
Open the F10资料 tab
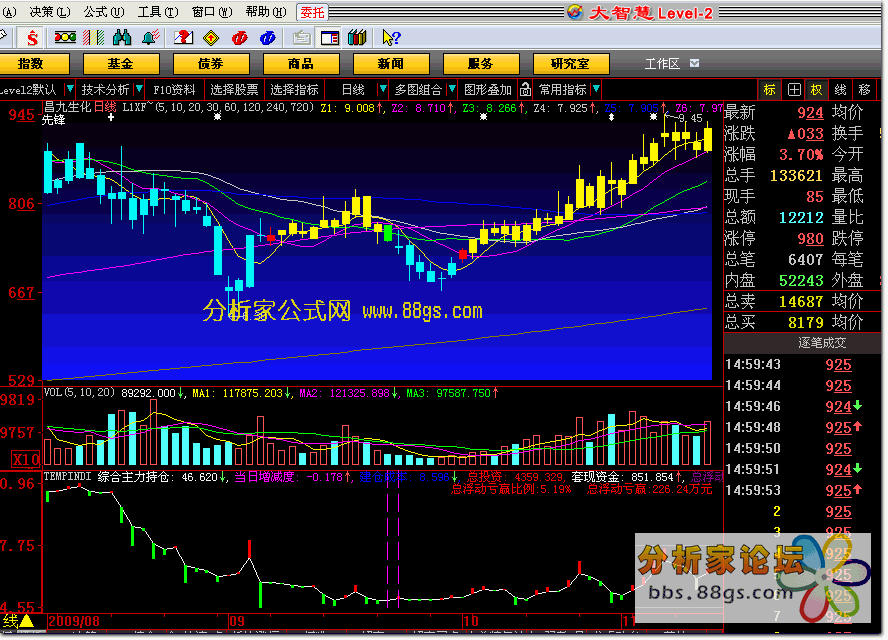point(174,89)
